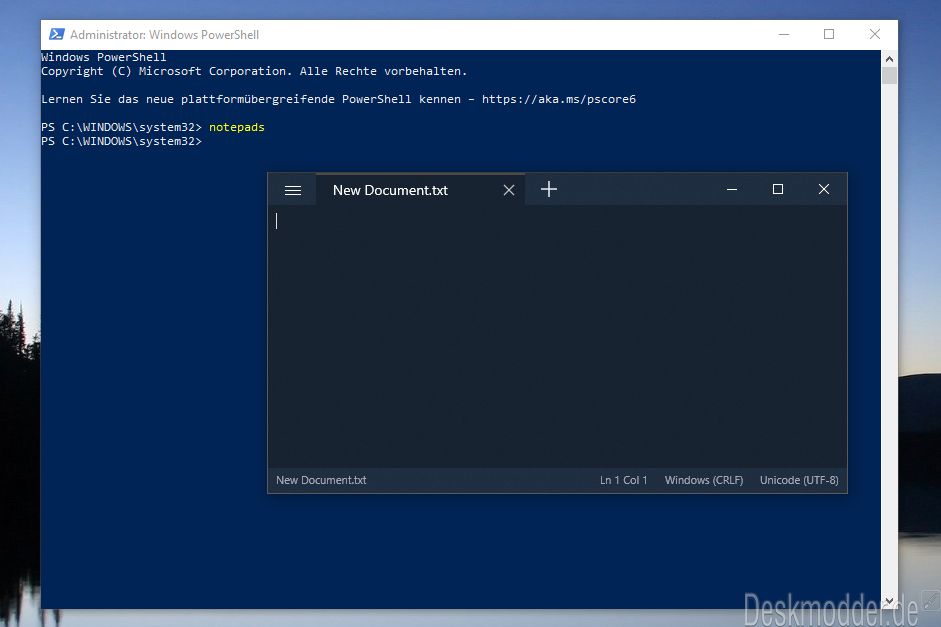Screen dimensions: 941x627
Task: Open the Notepads hamburger menu
Action: (293, 190)
